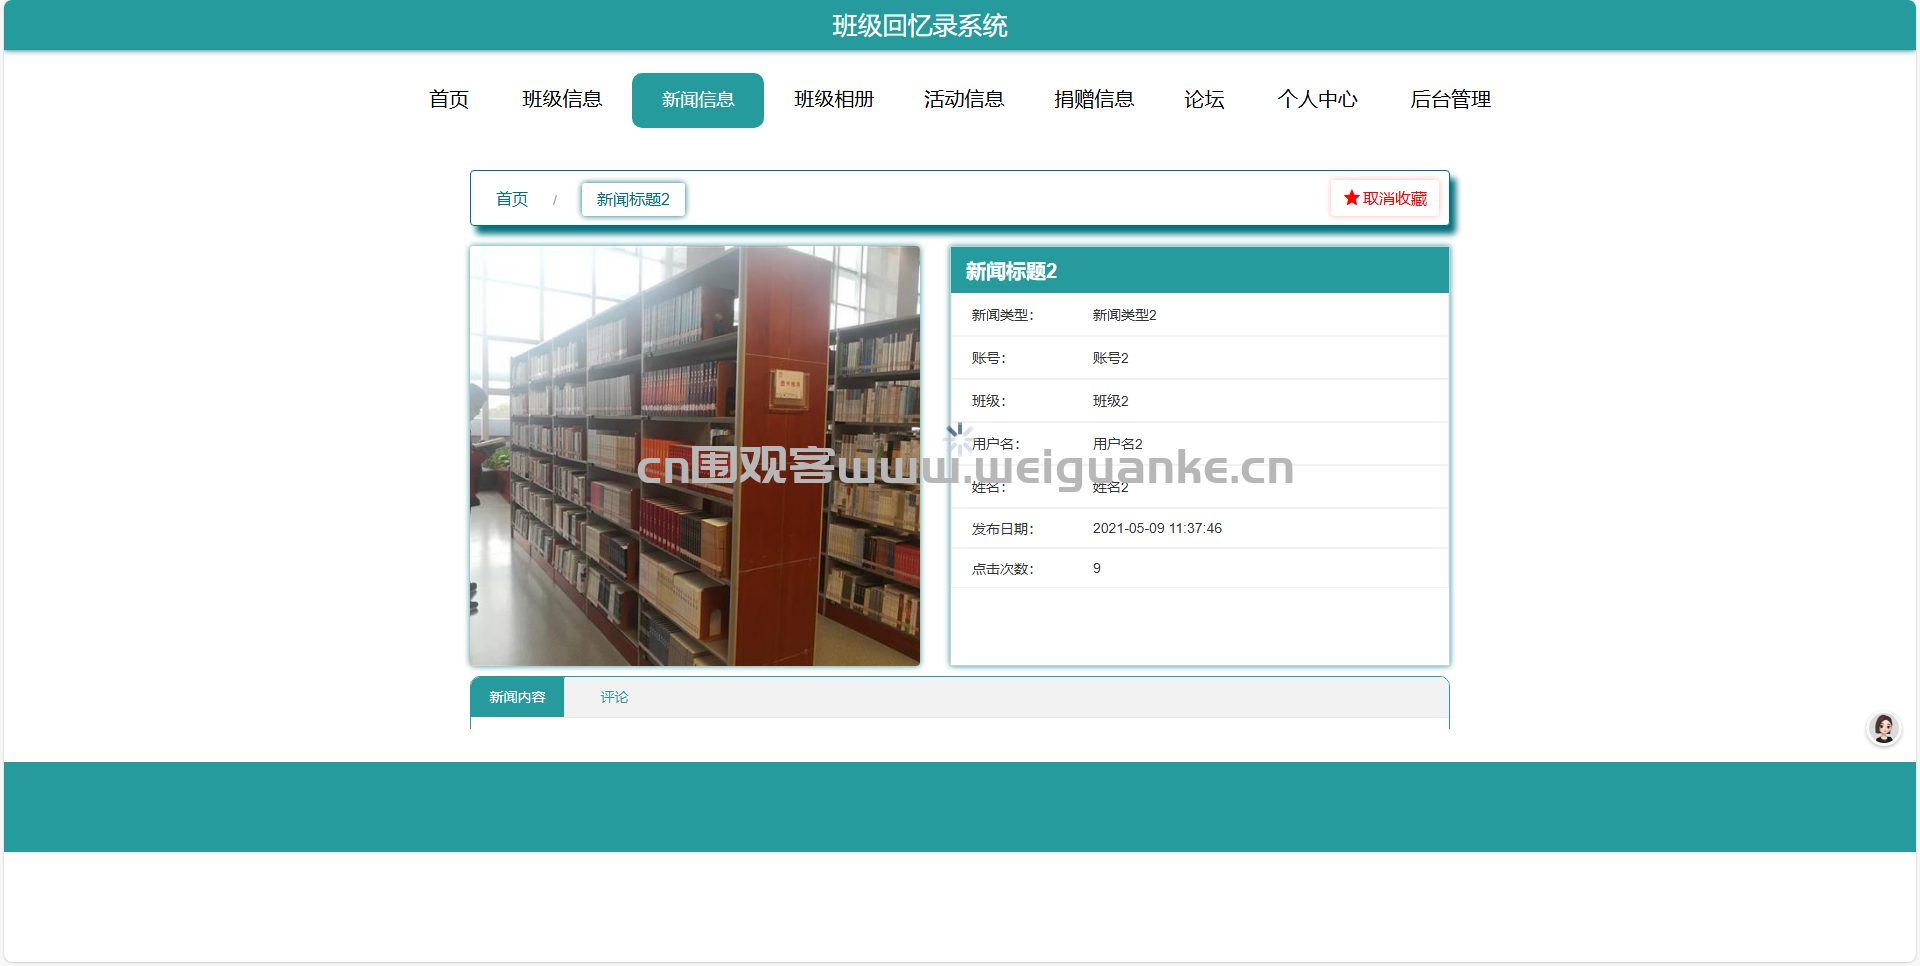Switch to 评论 tab
Image resolution: width=1920 pixels, height=966 pixels.
(614, 697)
